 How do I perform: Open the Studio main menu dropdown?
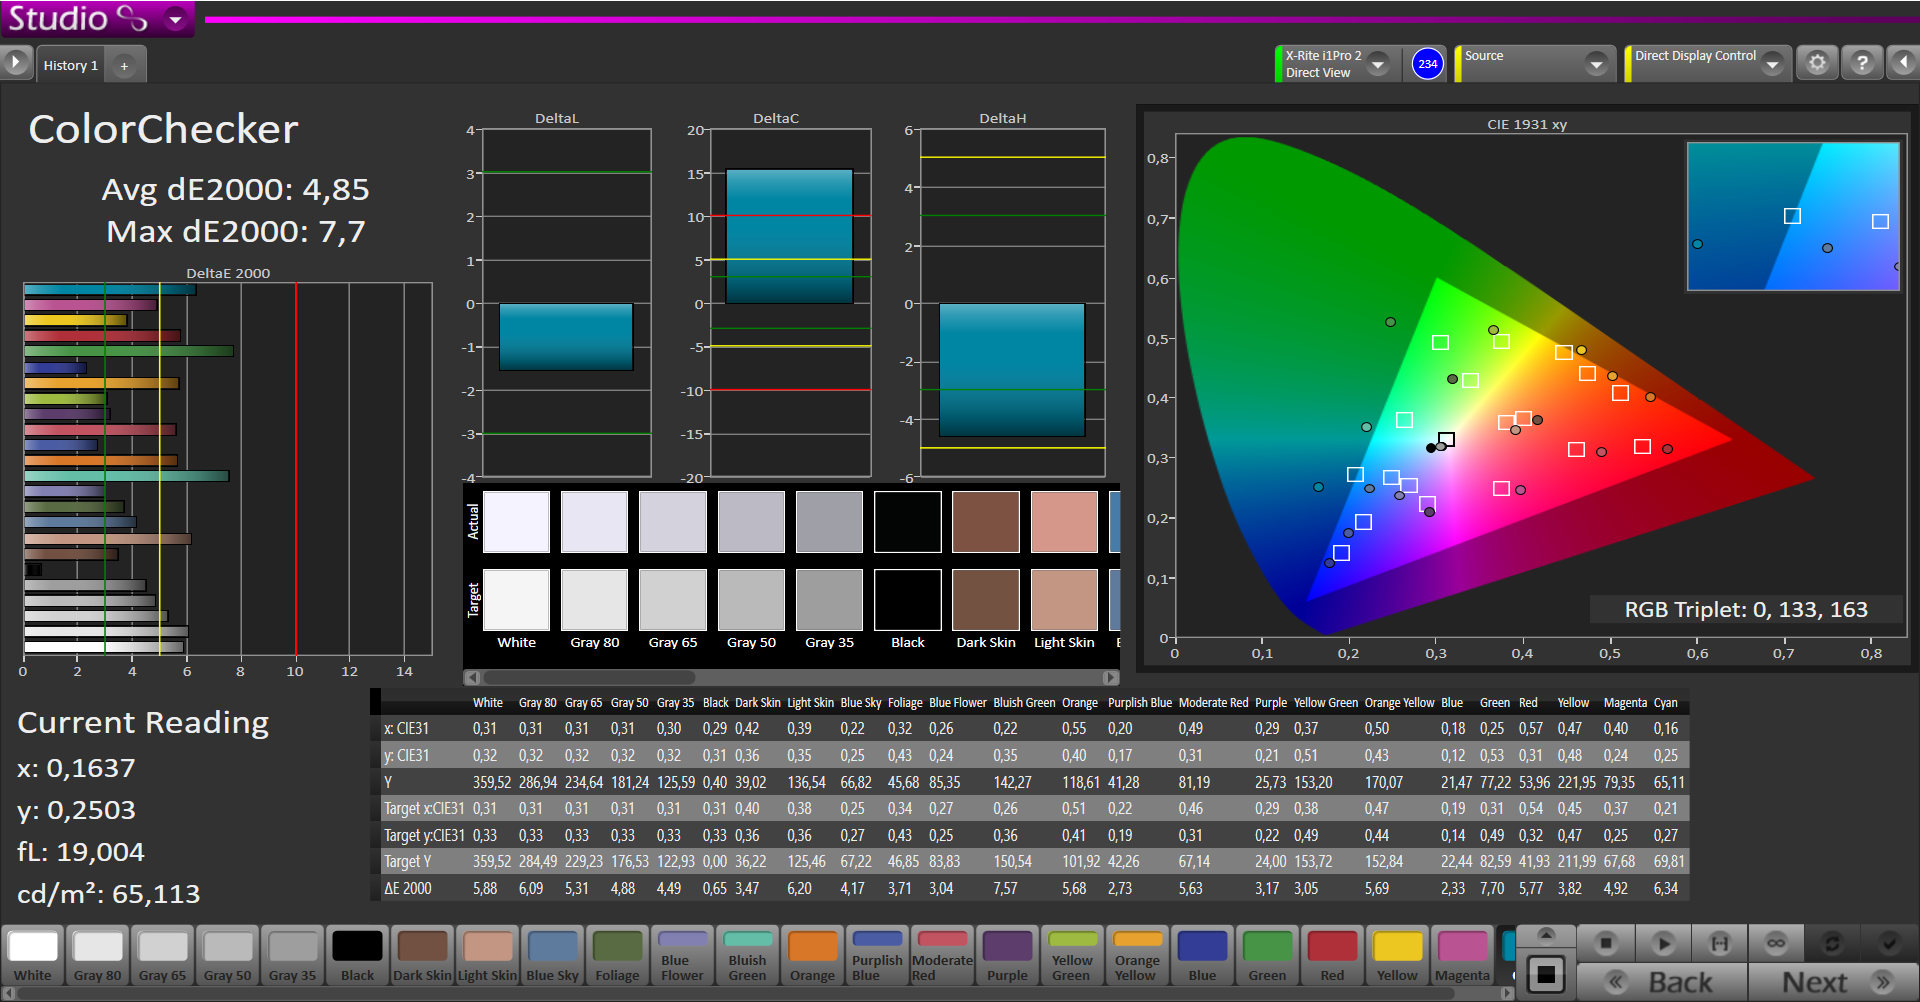tap(176, 19)
